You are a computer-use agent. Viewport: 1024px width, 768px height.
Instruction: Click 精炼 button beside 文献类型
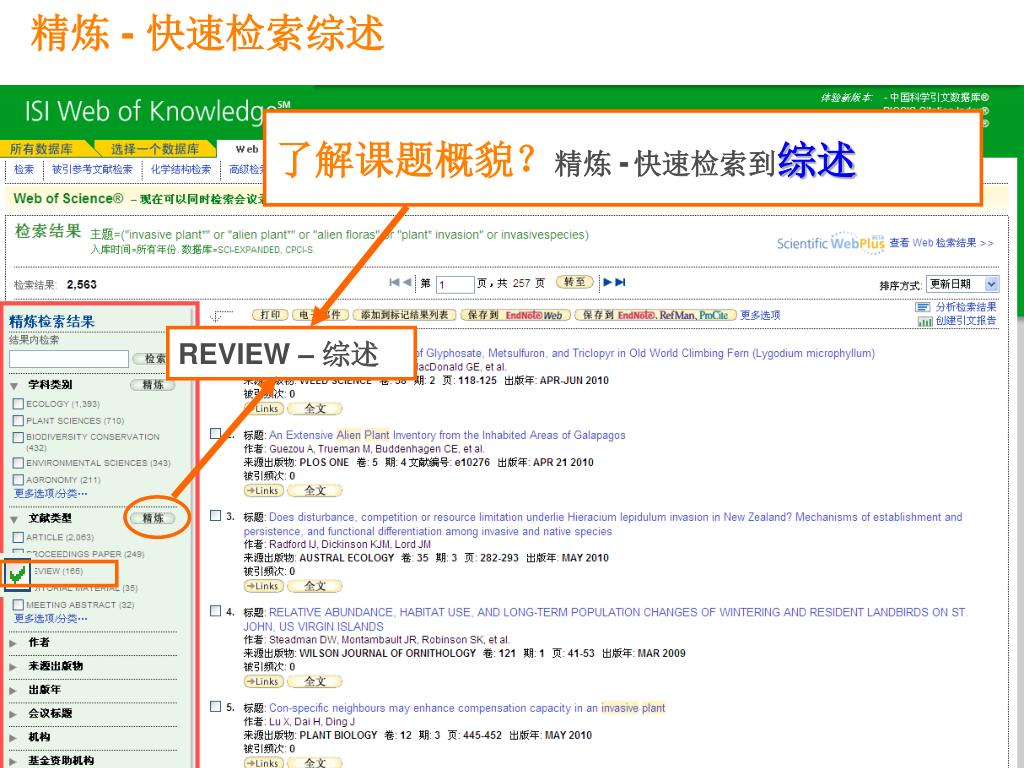pos(153,518)
